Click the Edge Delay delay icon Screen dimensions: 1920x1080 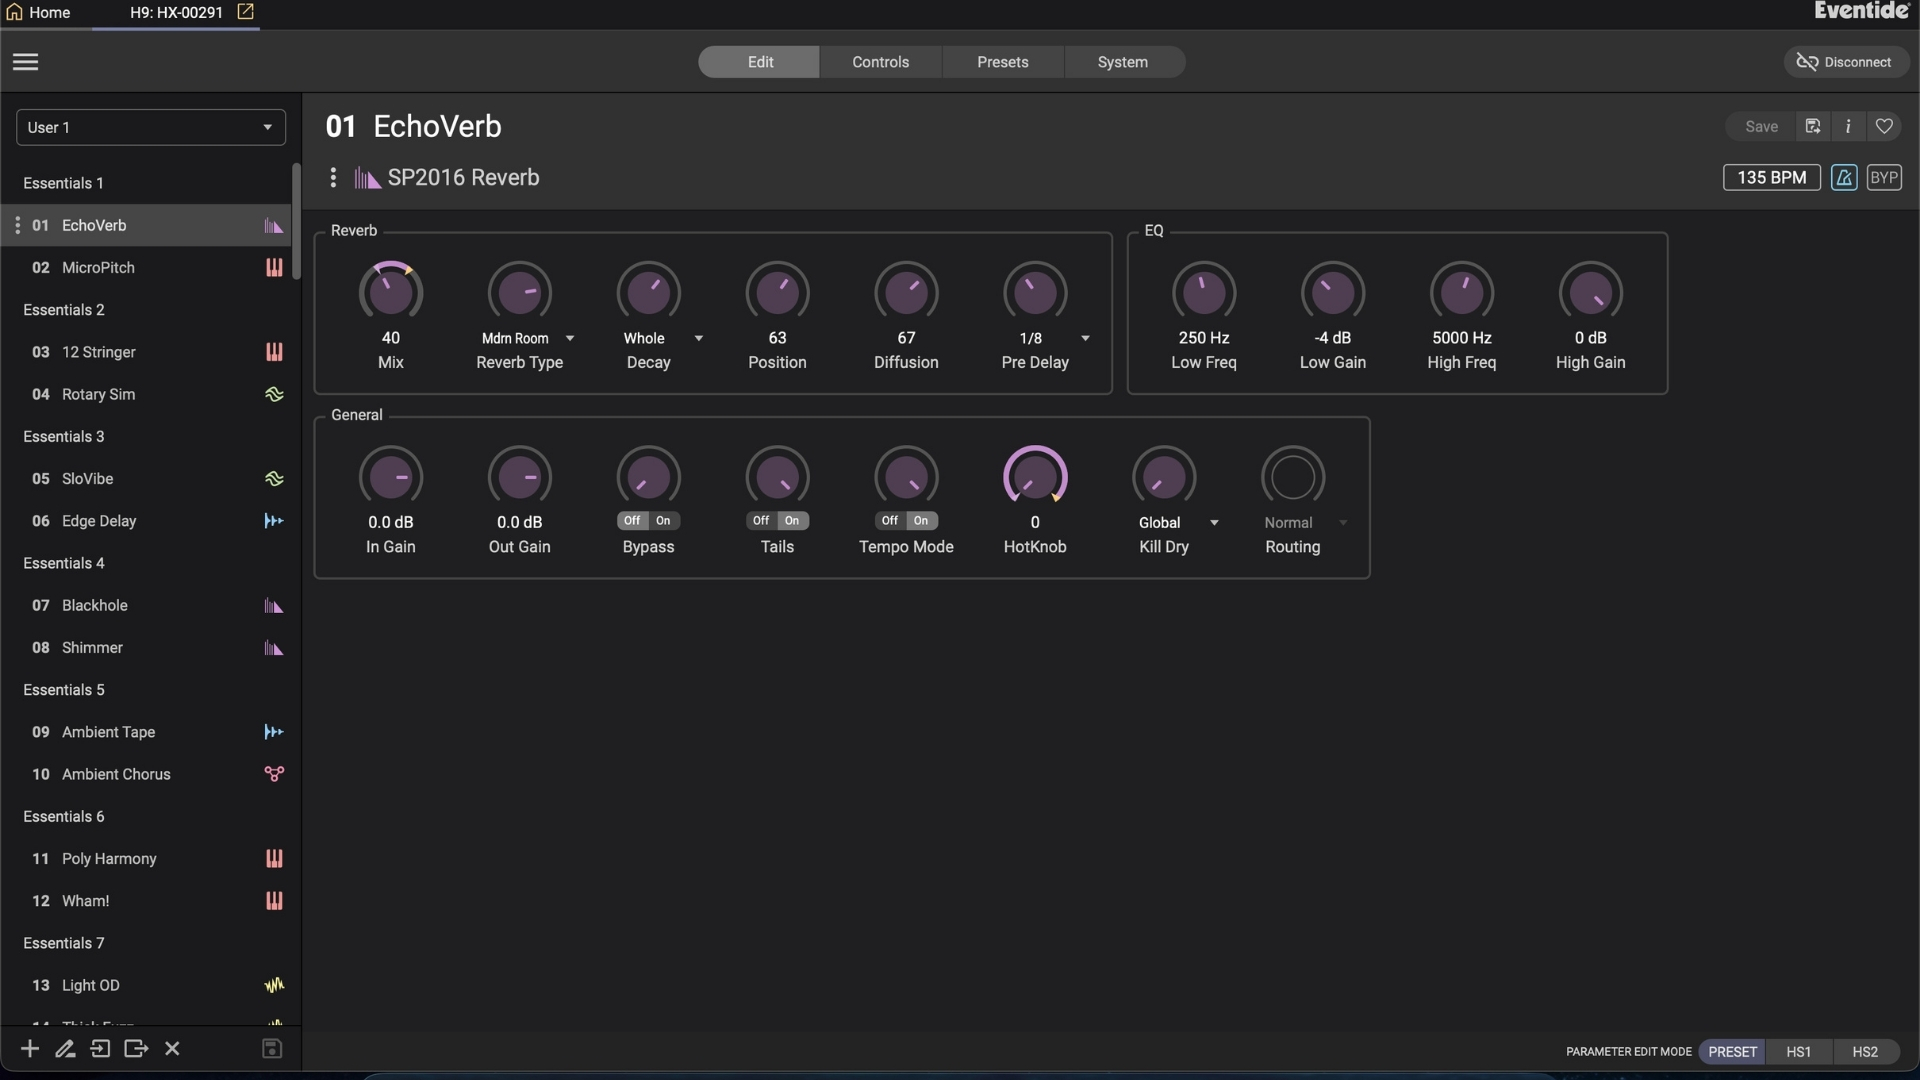pyautogui.click(x=274, y=521)
